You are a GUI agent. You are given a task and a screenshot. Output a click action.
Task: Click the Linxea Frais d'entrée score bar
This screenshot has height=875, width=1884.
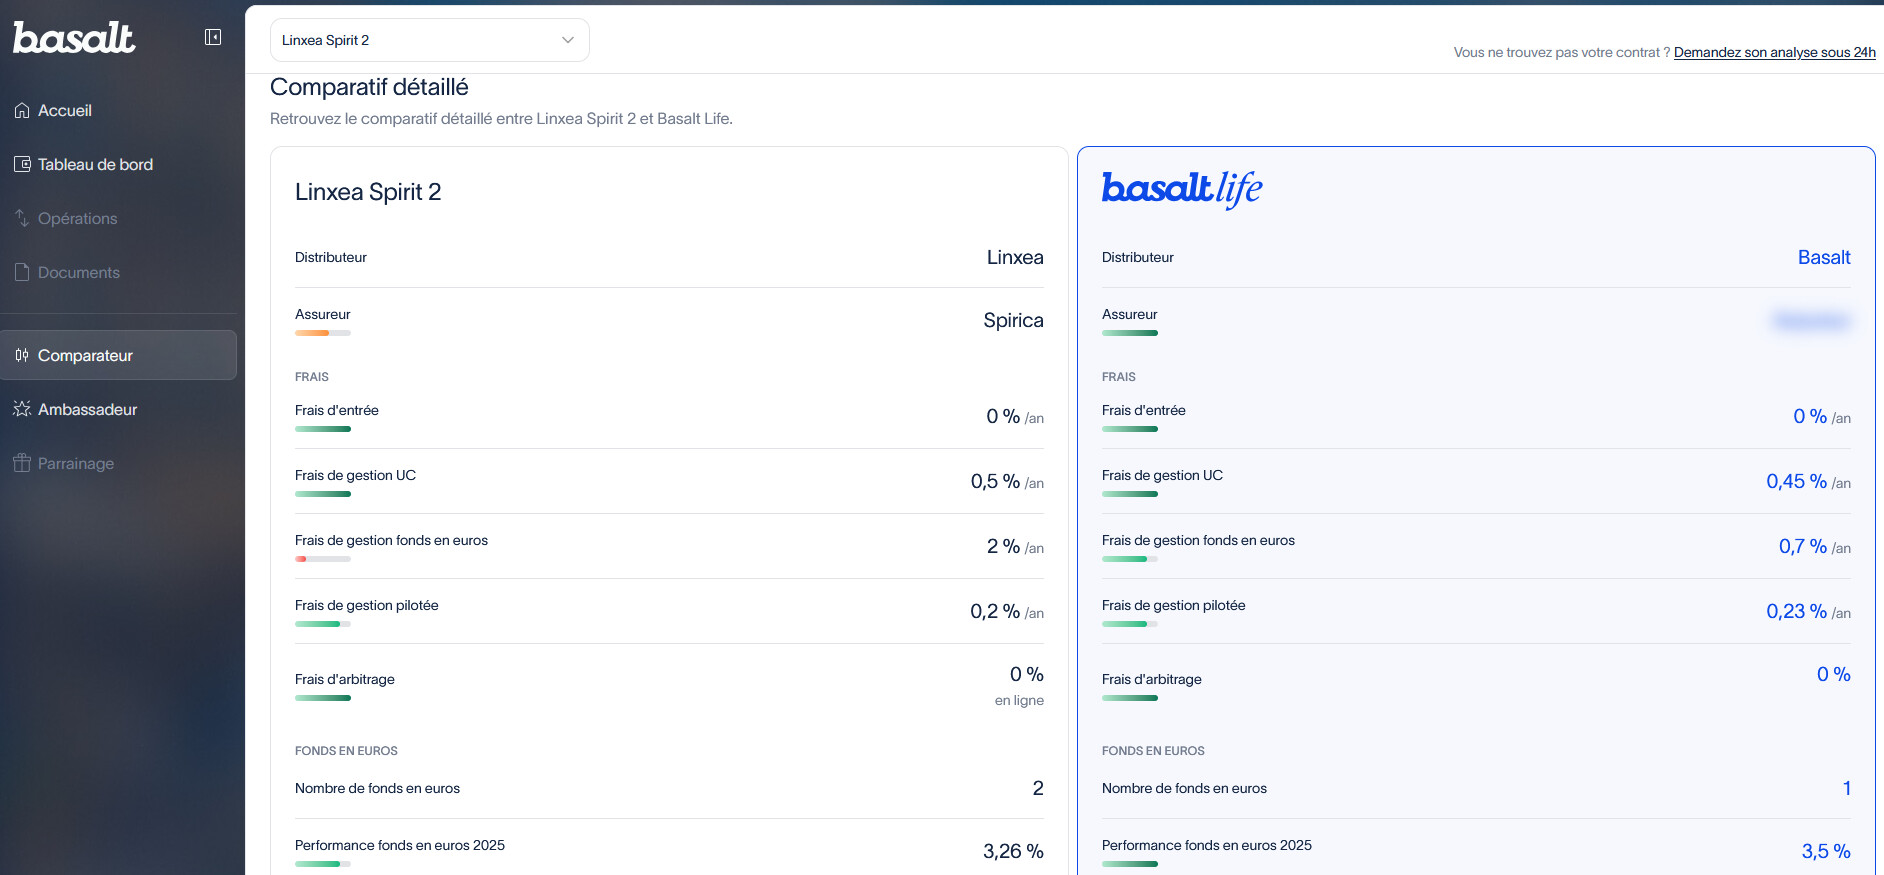[x=323, y=429]
